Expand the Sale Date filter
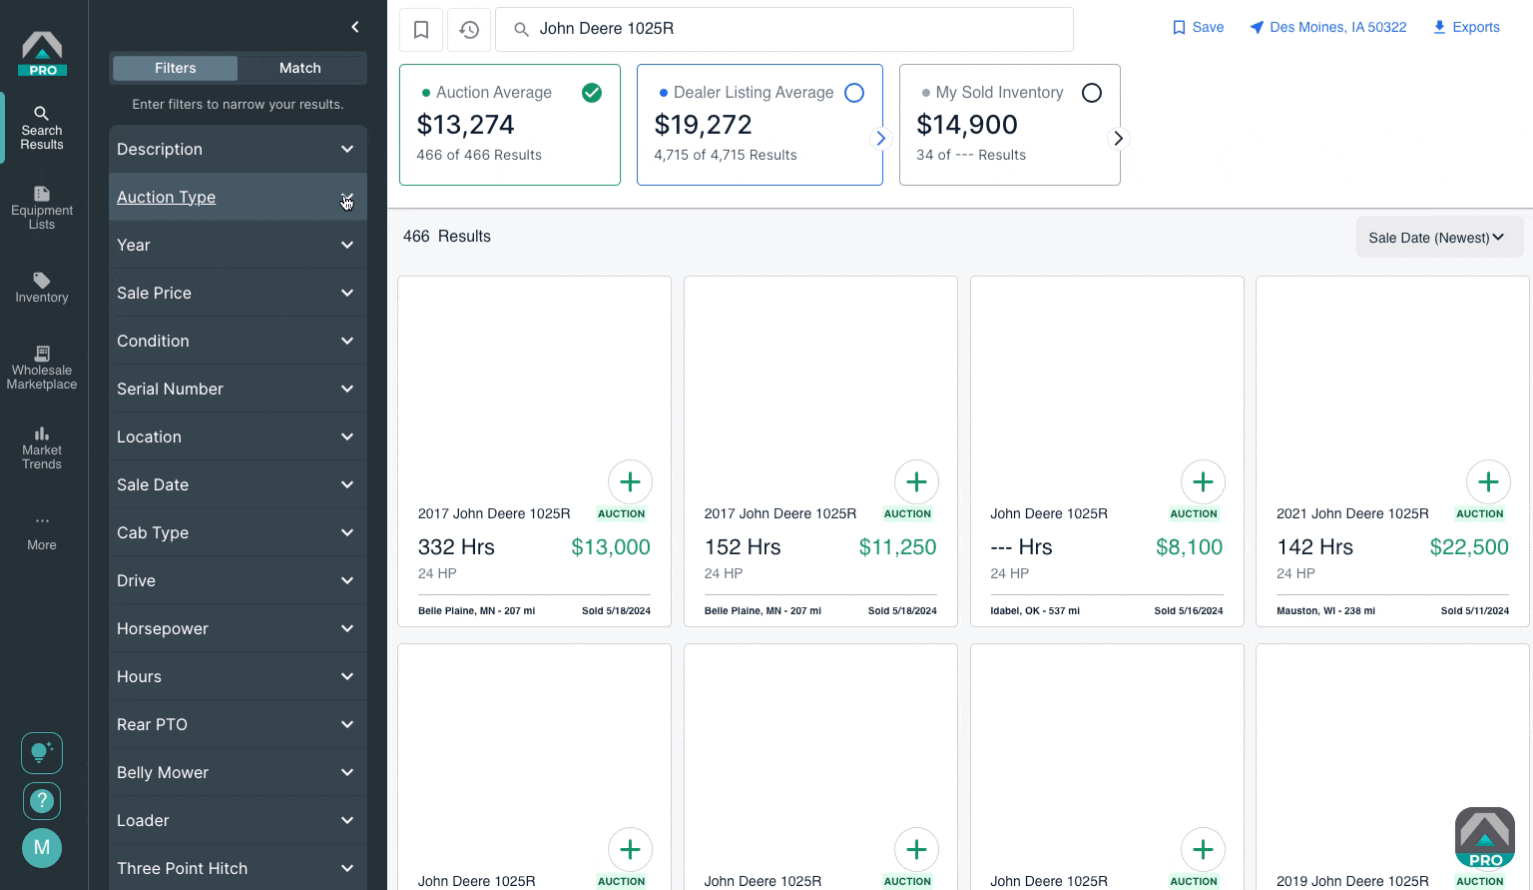1533x890 pixels. 237,485
